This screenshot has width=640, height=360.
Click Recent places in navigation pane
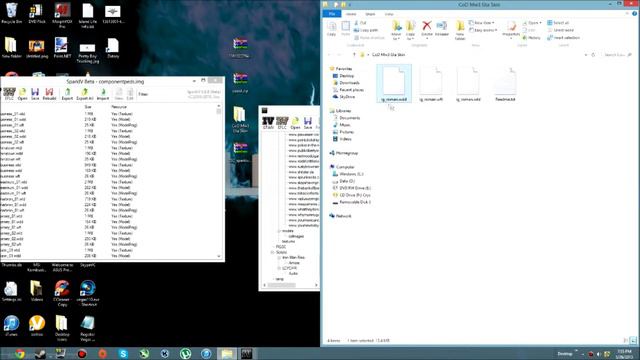click(348, 90)
